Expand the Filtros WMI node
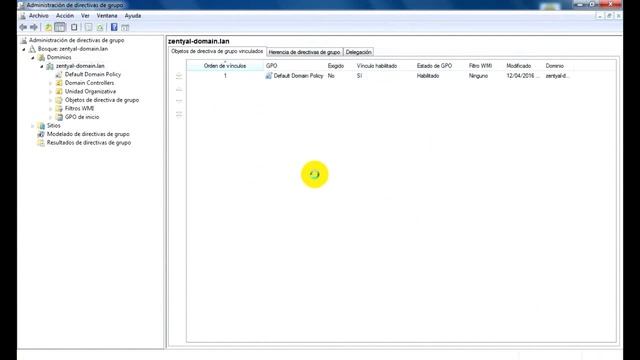This screenshot has height=360, width=640. [x=51, y=109]
